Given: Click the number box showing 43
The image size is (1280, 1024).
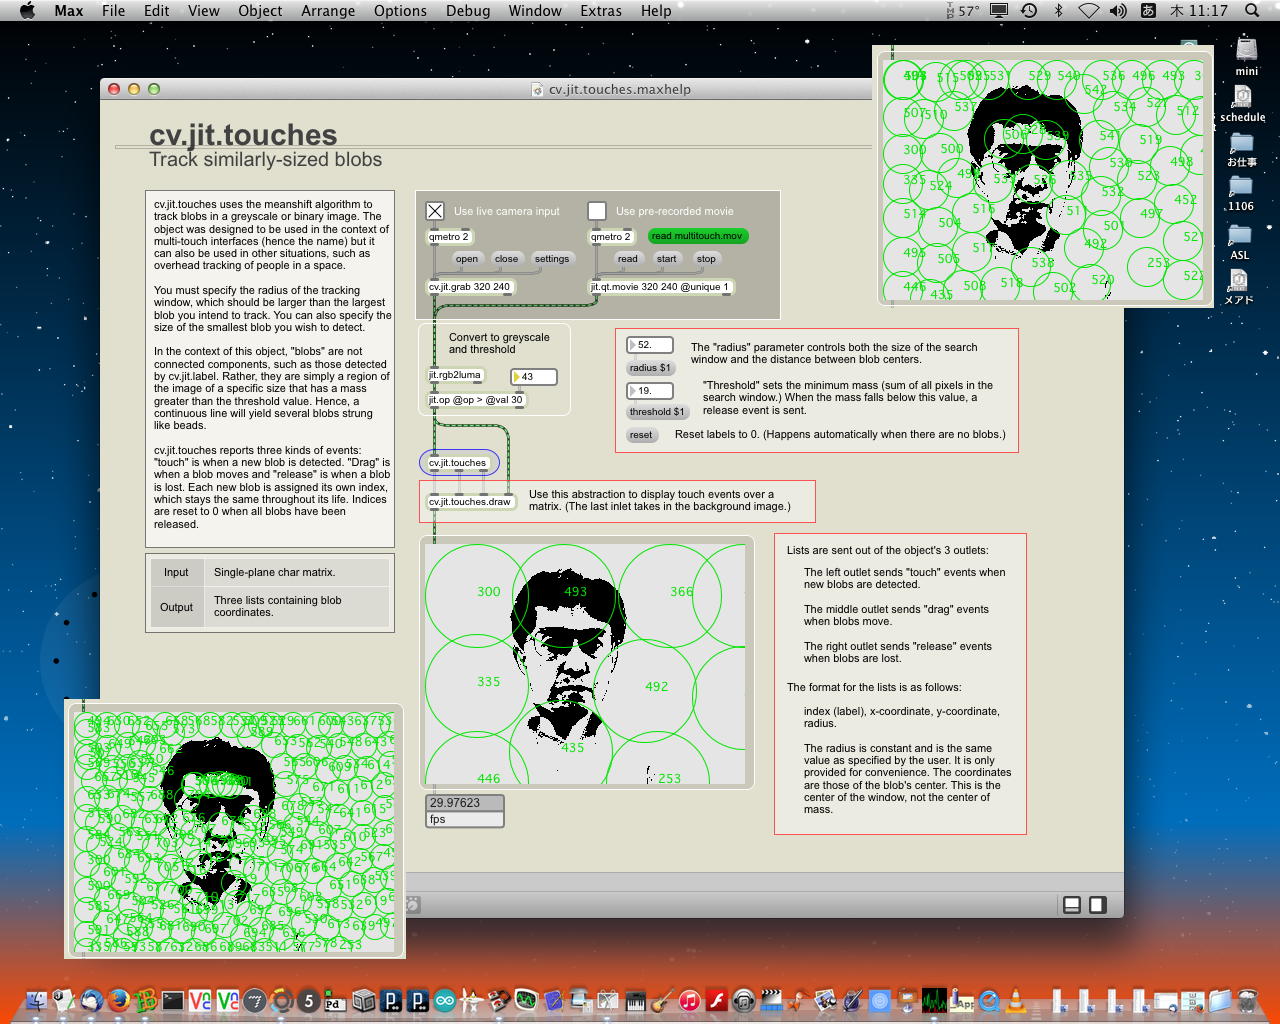Looking at the screenshot, I should coord(534,377).
